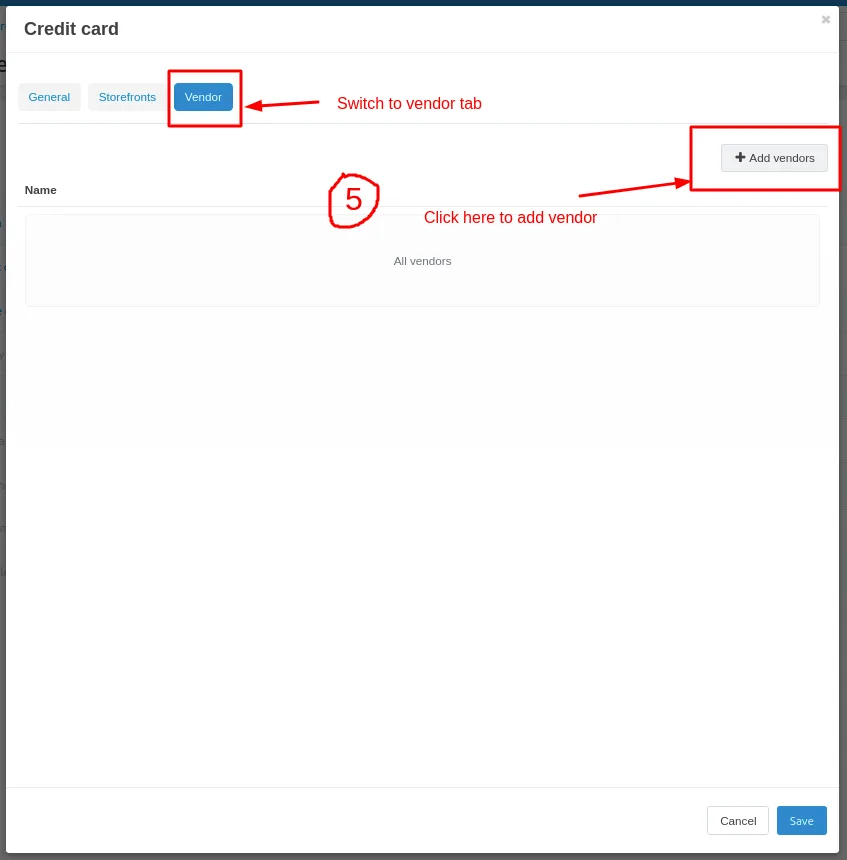Click the Add vendors button
The width and height of the screenshot is (847, 860).
point(774,158)
